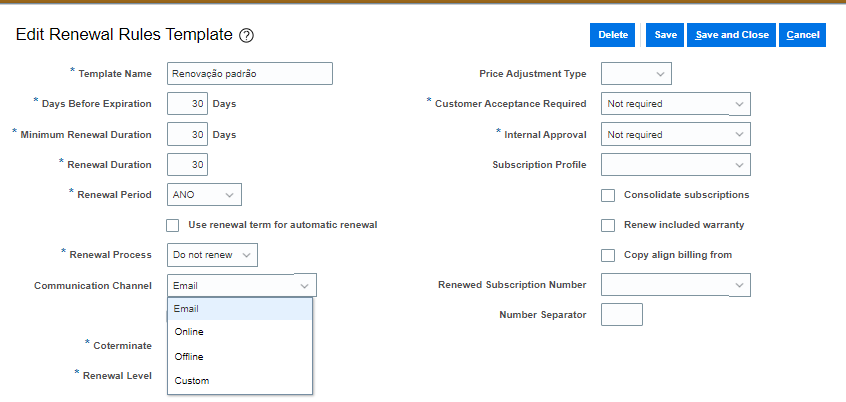Open Subscription Profile dropdown

pos(676,165)
